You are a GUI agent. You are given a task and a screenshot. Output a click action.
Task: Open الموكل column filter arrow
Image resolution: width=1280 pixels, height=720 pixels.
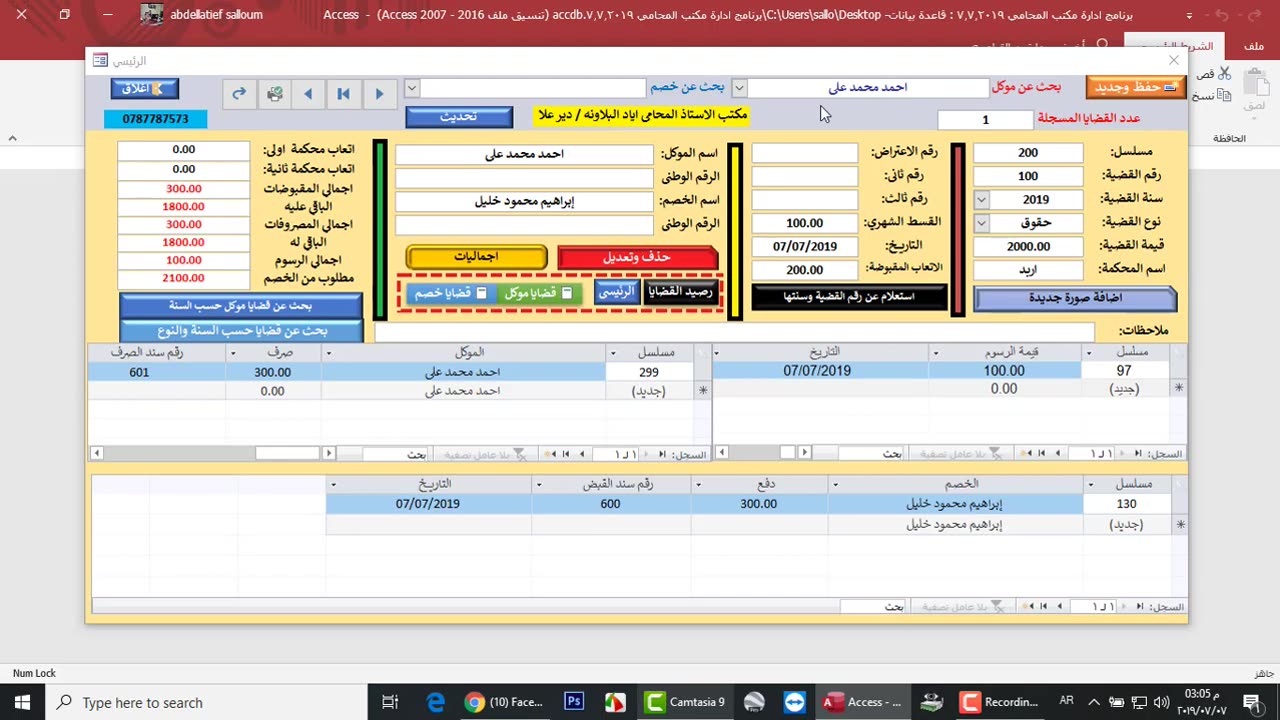(328, 353)
